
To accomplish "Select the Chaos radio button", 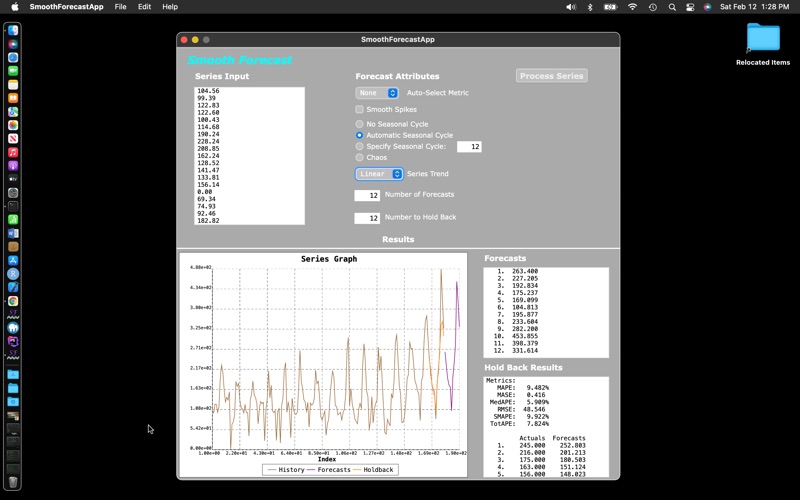I will point(359,157).
